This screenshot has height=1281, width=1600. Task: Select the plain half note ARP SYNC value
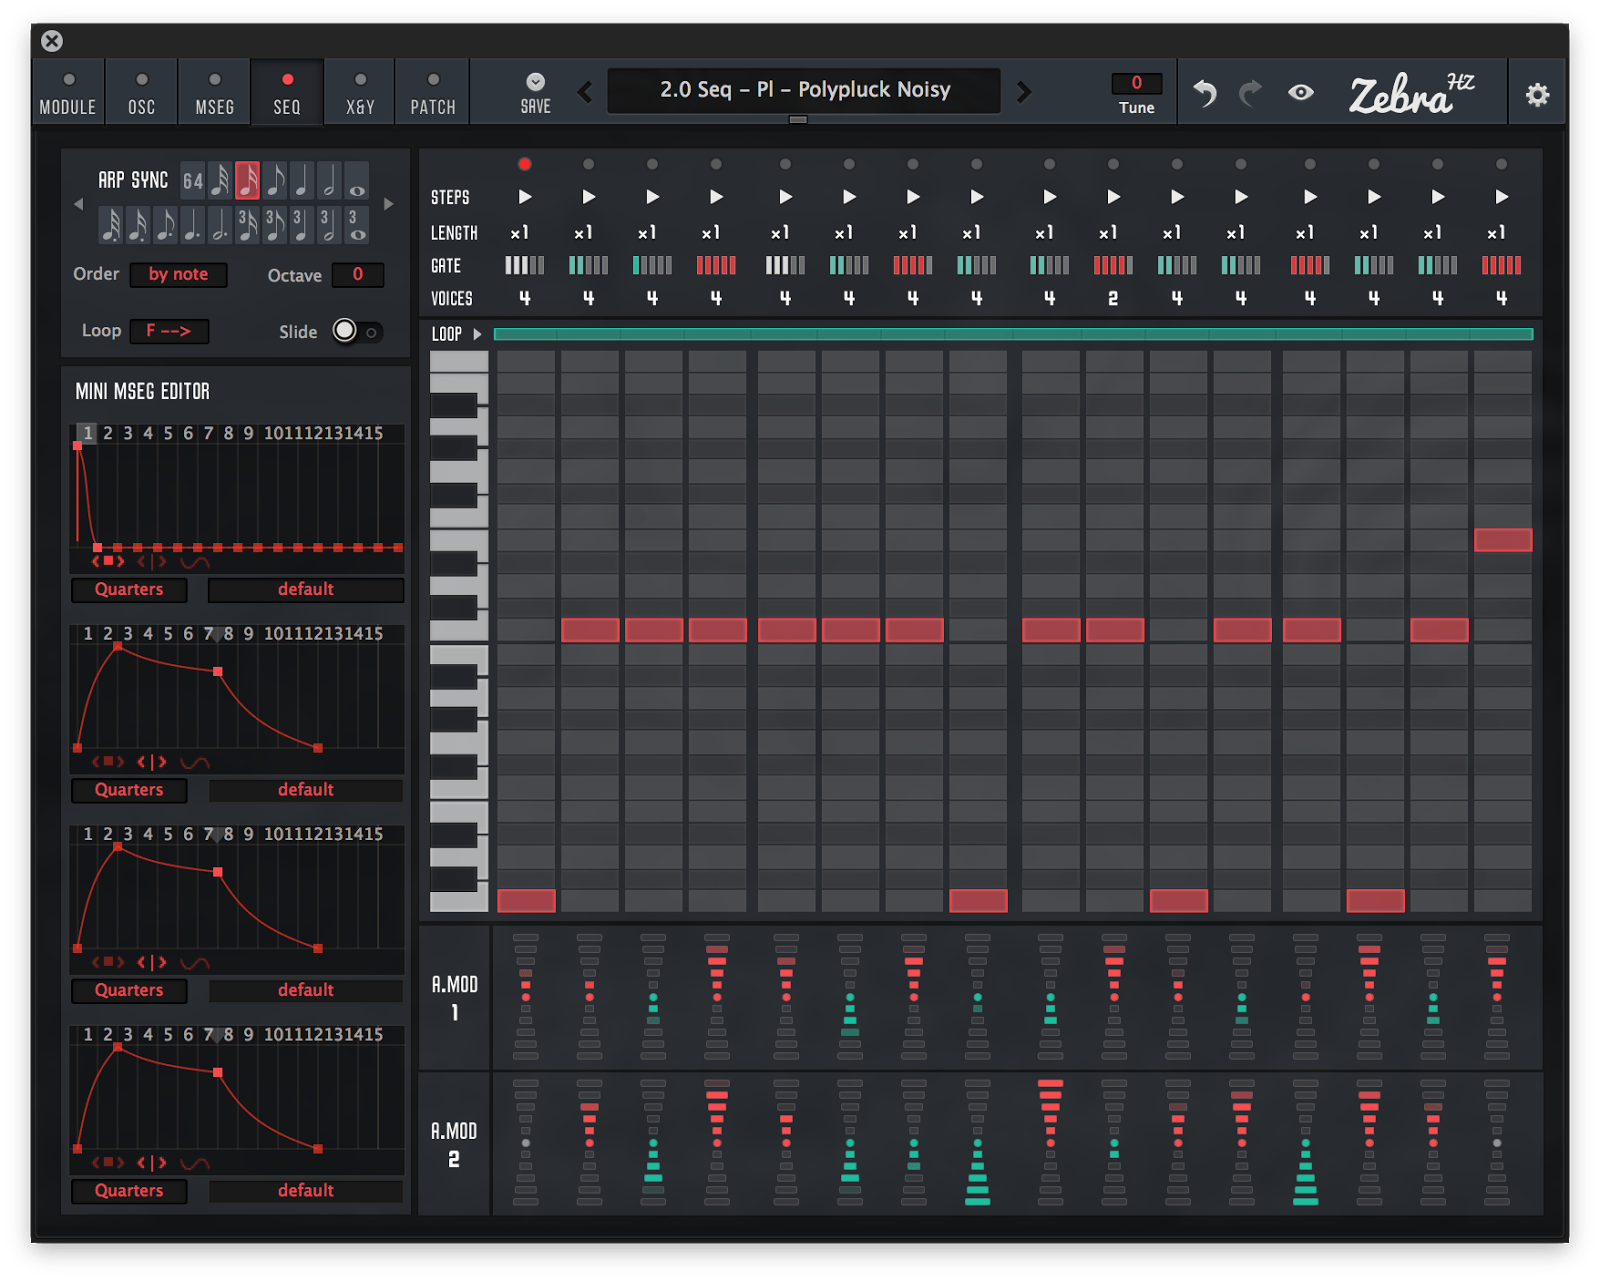click(329, 181)
